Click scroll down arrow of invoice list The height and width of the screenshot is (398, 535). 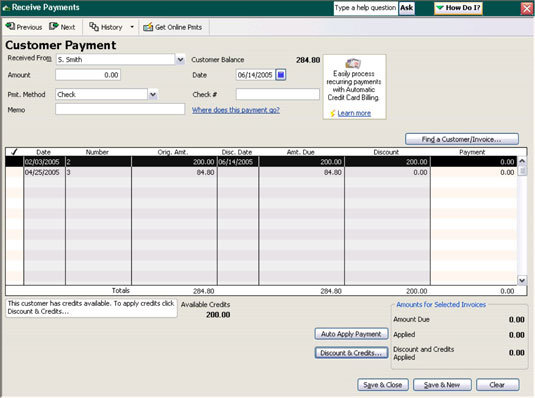pyautogui.click(x=522, y=280)
